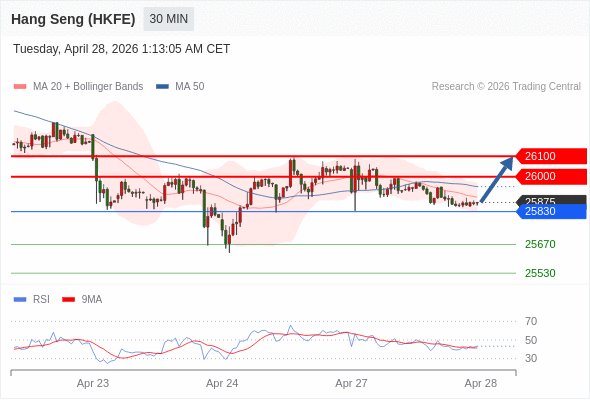Click the 26100 red resistance label
Viewport: 590px width, 400px height.
[550, 156]
